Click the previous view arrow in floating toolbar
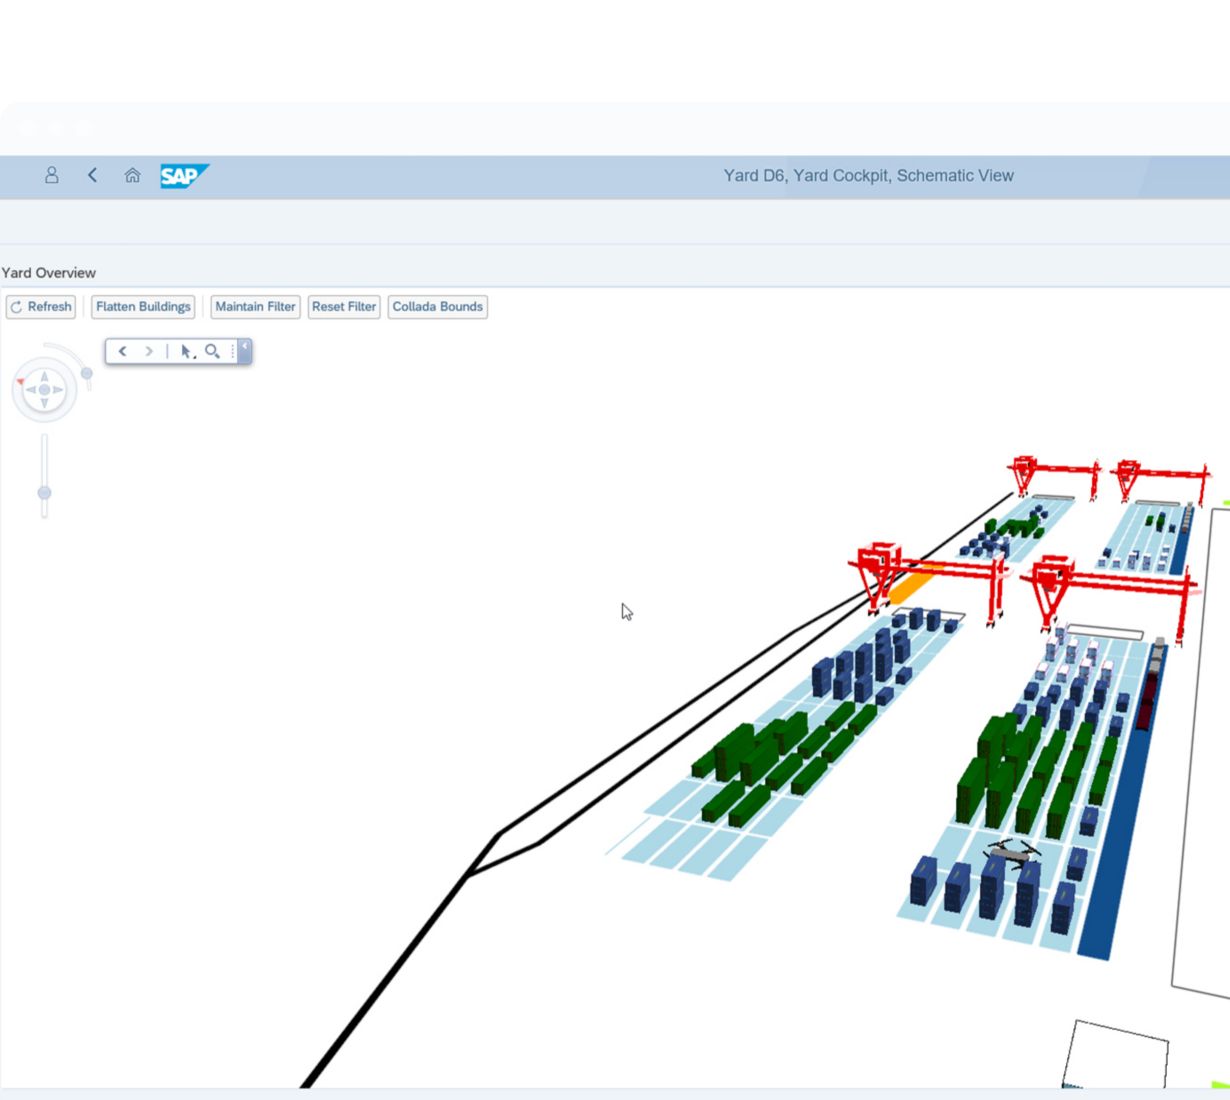This screenshot has width=1230, height=1100. (x=123, y=351)
